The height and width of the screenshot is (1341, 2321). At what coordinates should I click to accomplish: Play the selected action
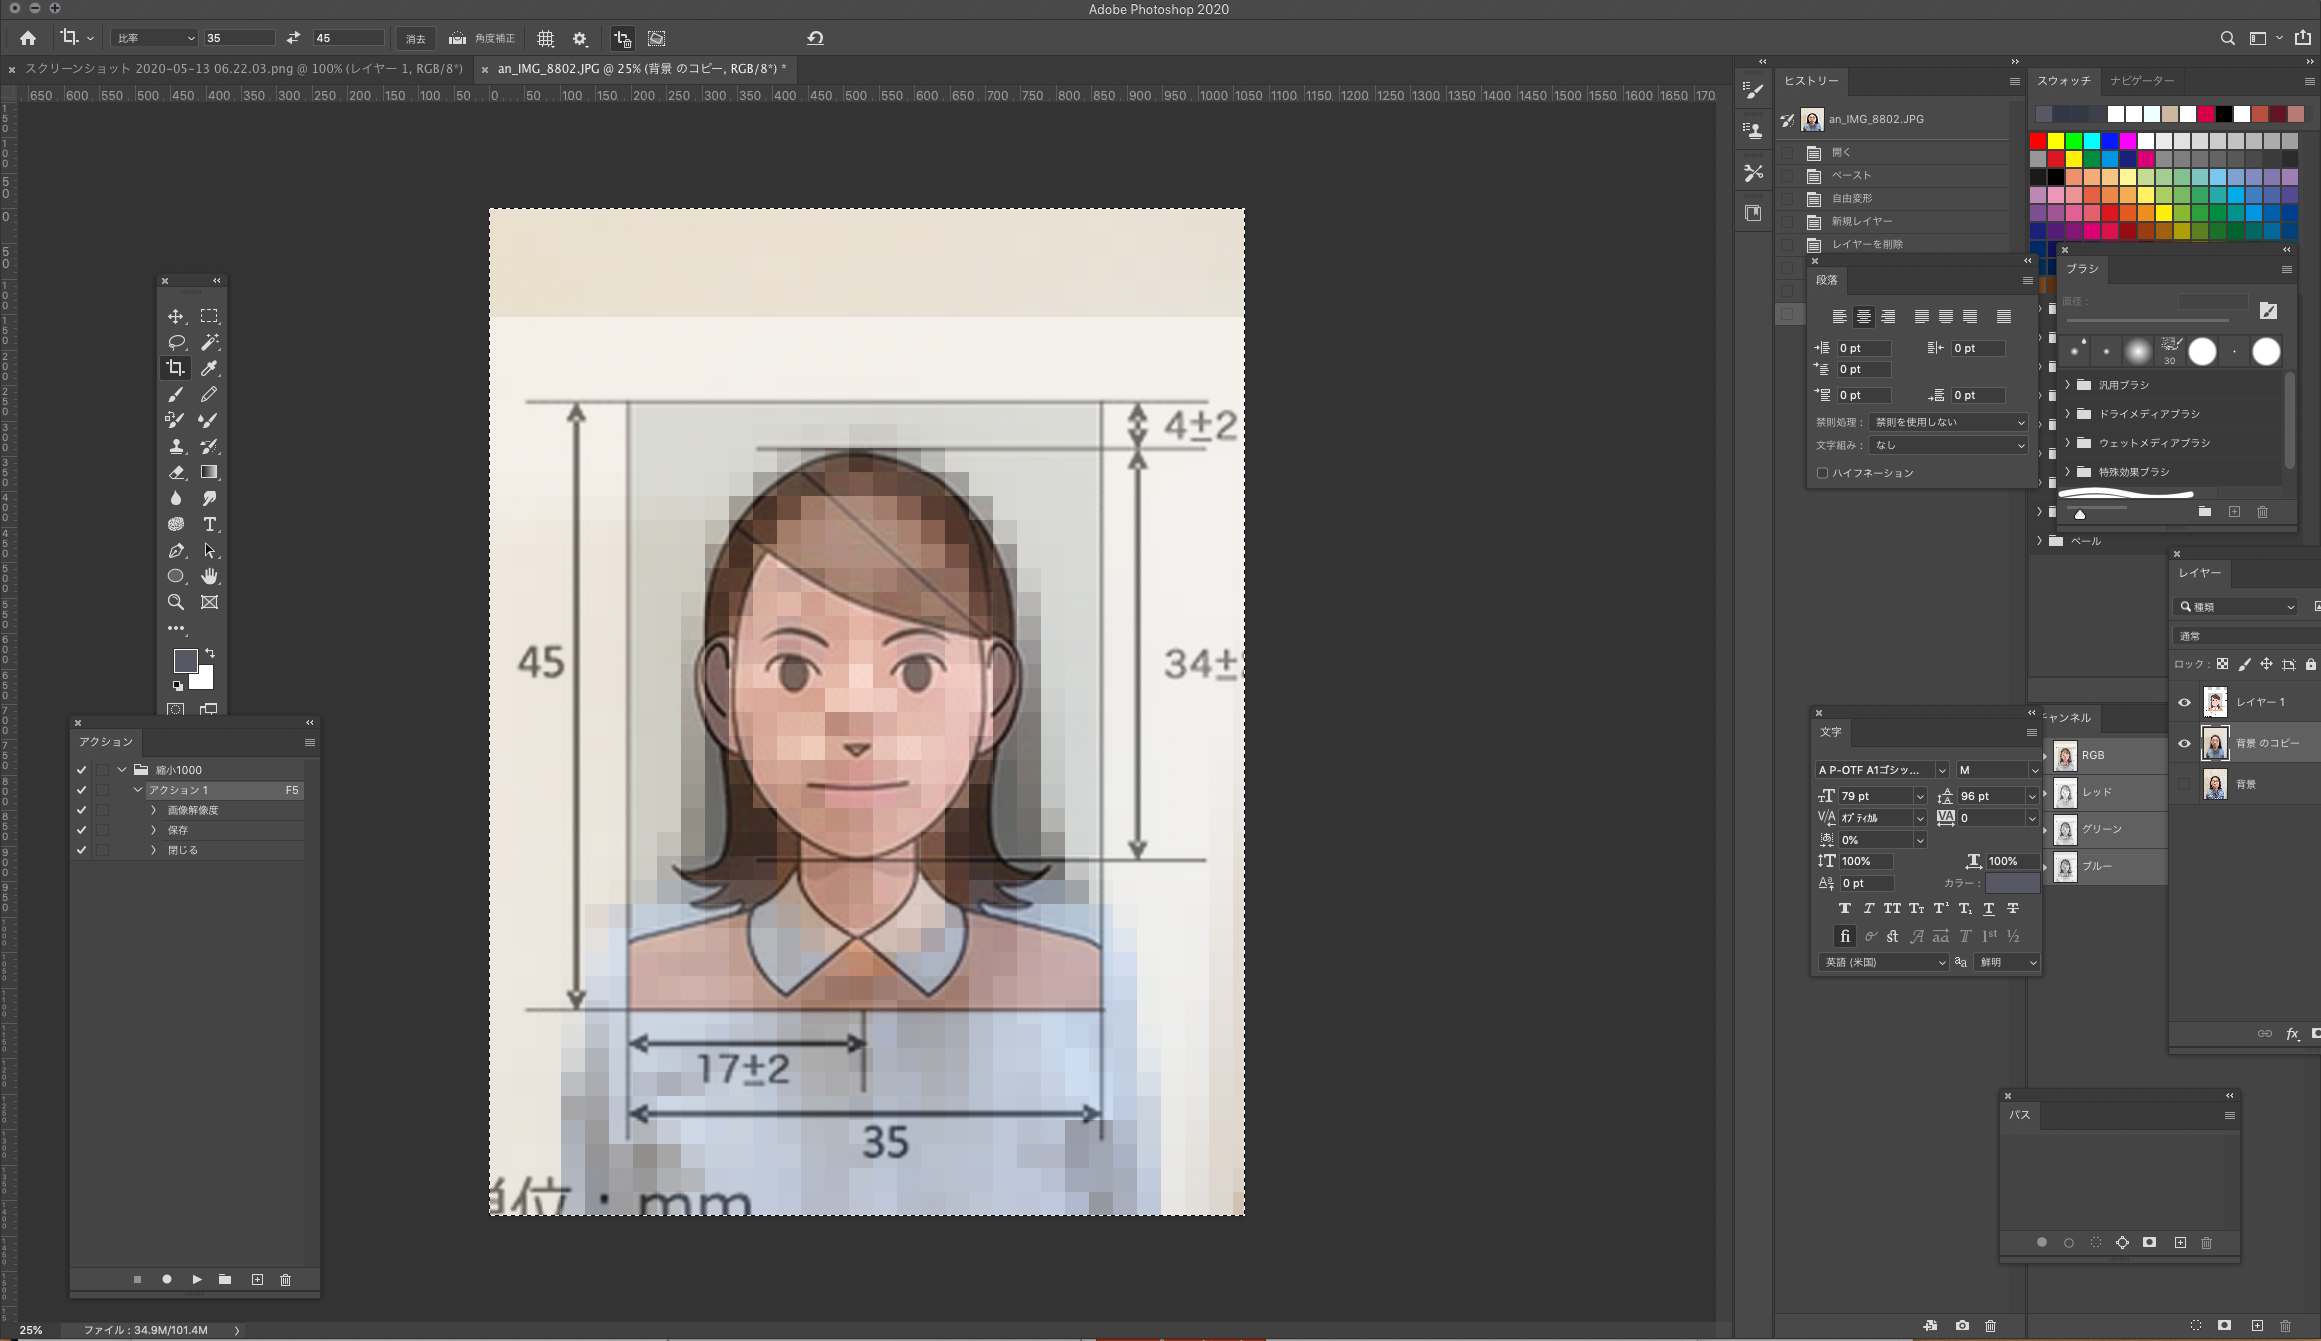coord(197,1279)
